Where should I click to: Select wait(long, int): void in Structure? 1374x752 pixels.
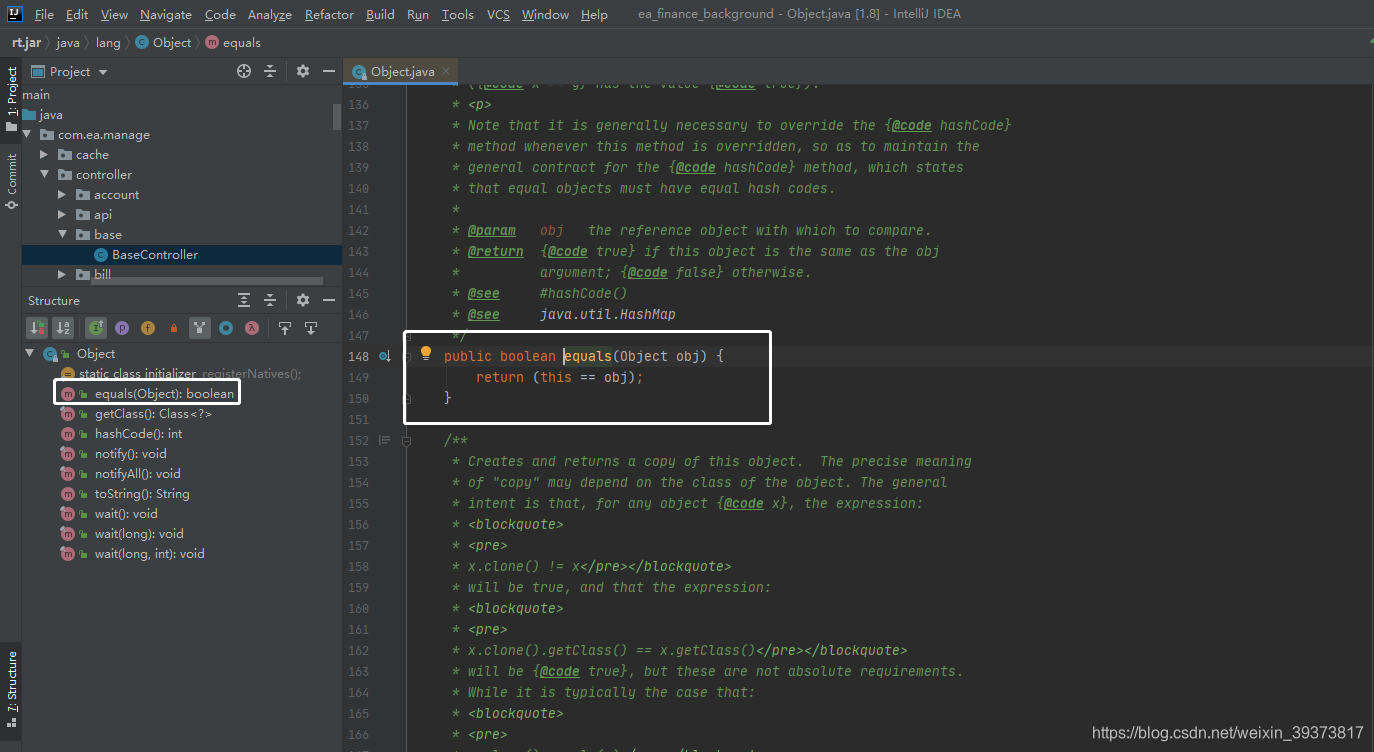click(x=150, y=554)
